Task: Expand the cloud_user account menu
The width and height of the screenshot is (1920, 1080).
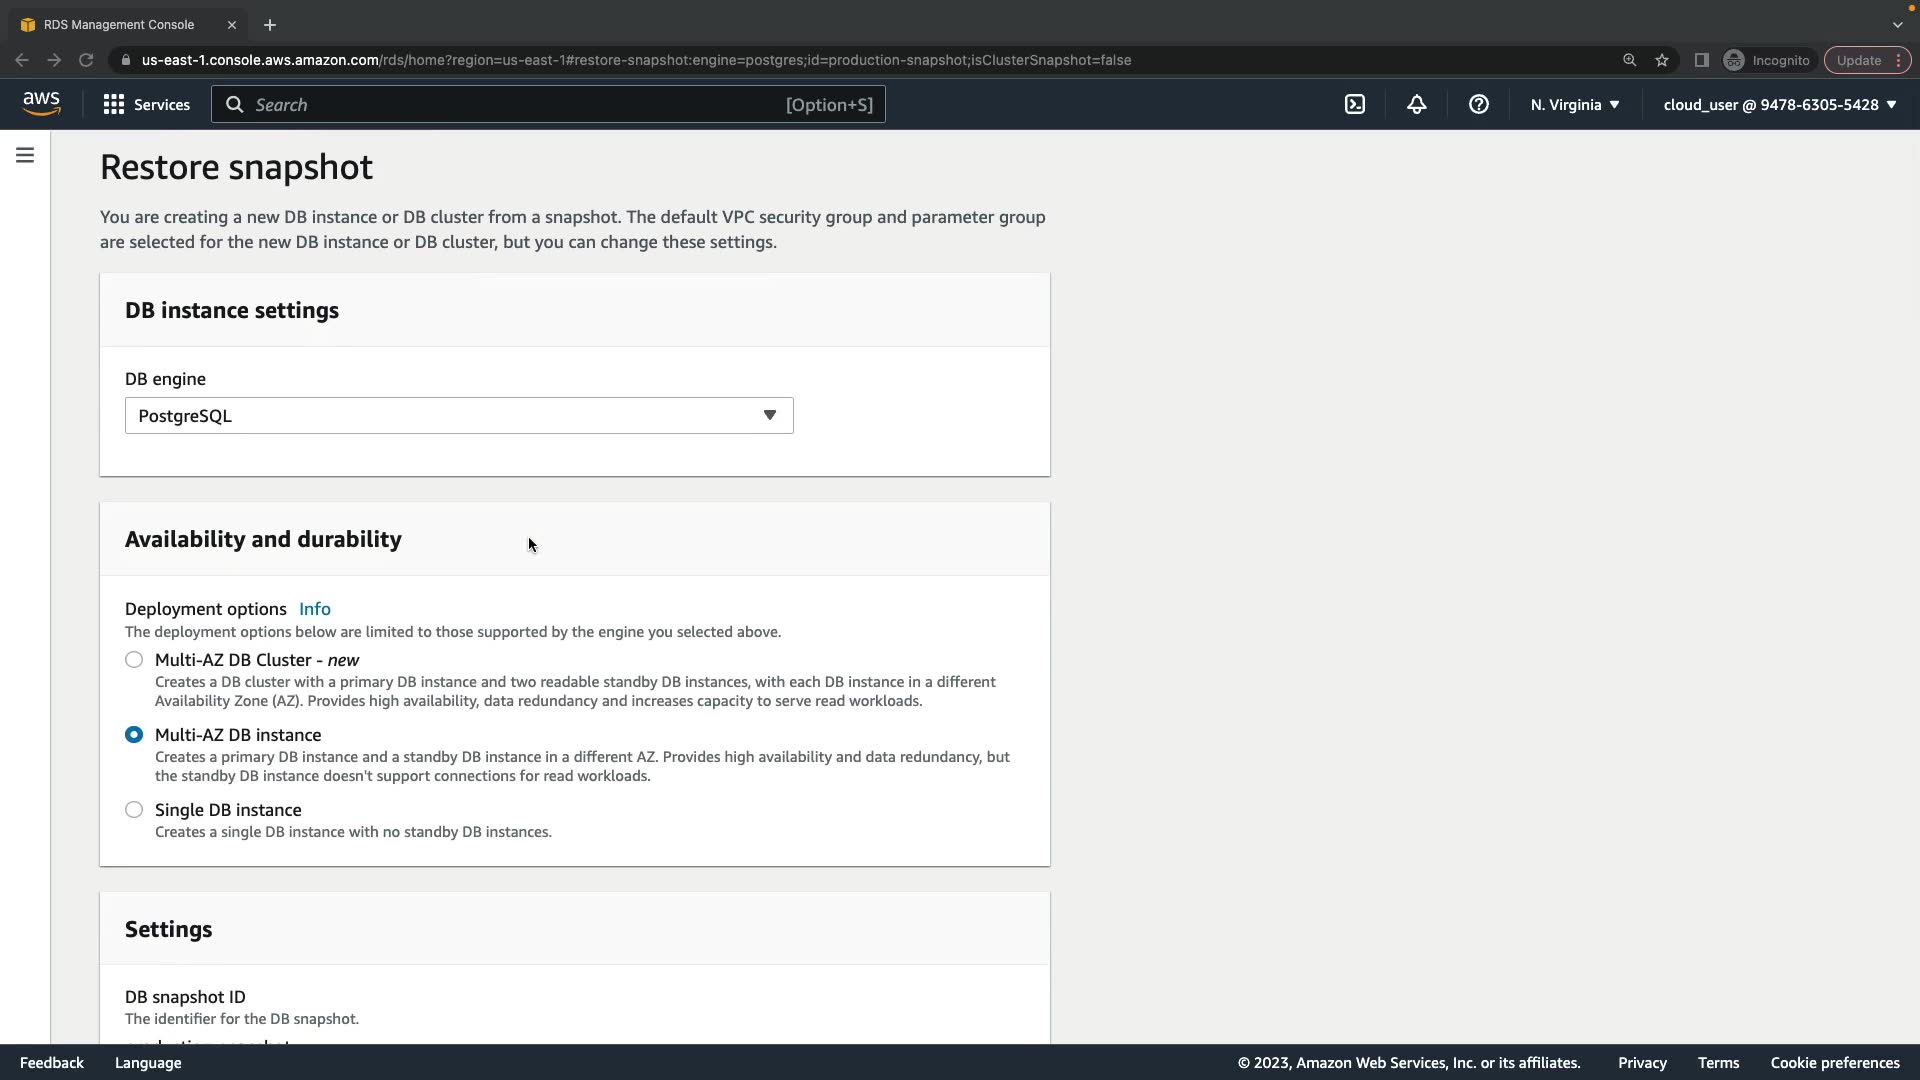Action: 1779,104
